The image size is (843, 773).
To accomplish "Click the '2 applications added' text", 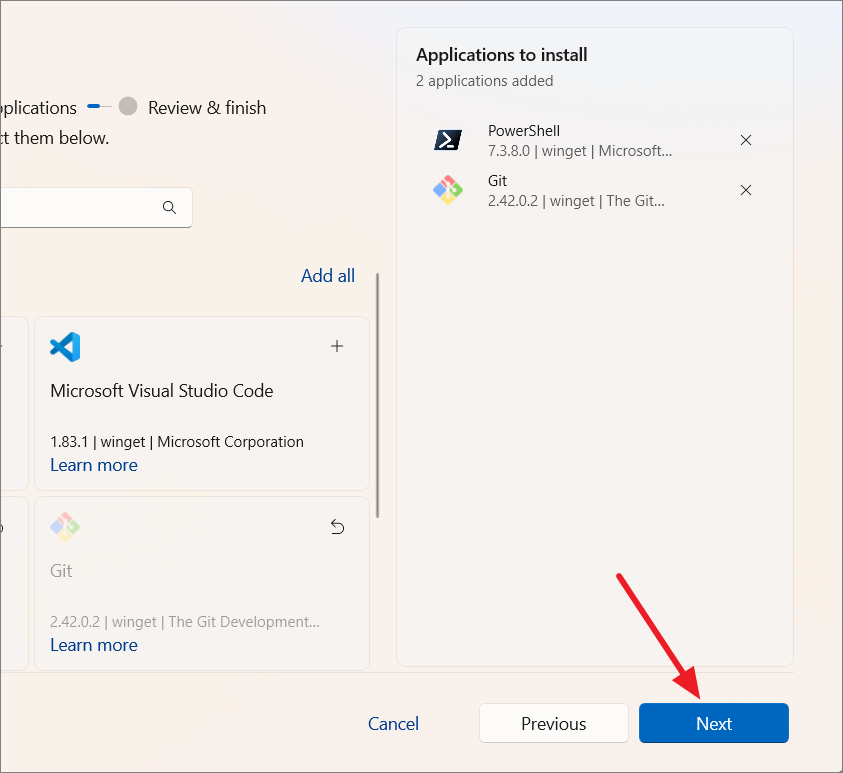I will pos(484,81).
